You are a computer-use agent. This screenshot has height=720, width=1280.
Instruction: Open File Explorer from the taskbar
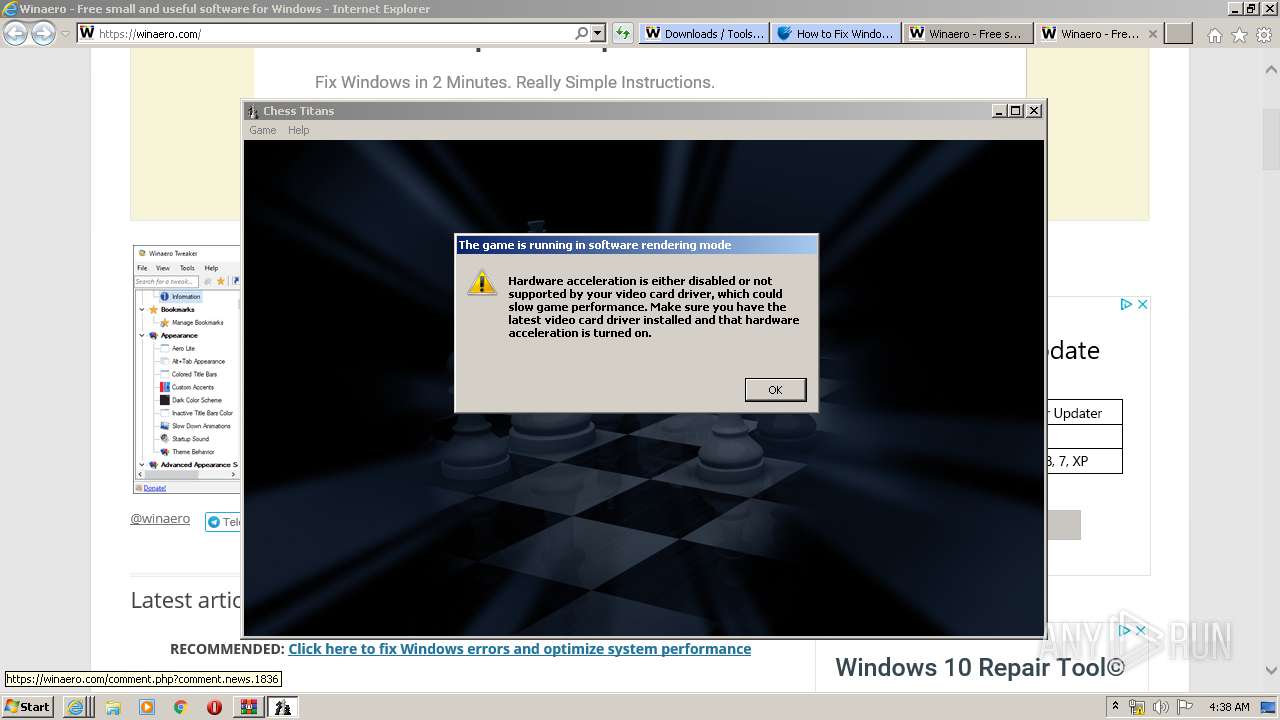(x=113, y=707)
